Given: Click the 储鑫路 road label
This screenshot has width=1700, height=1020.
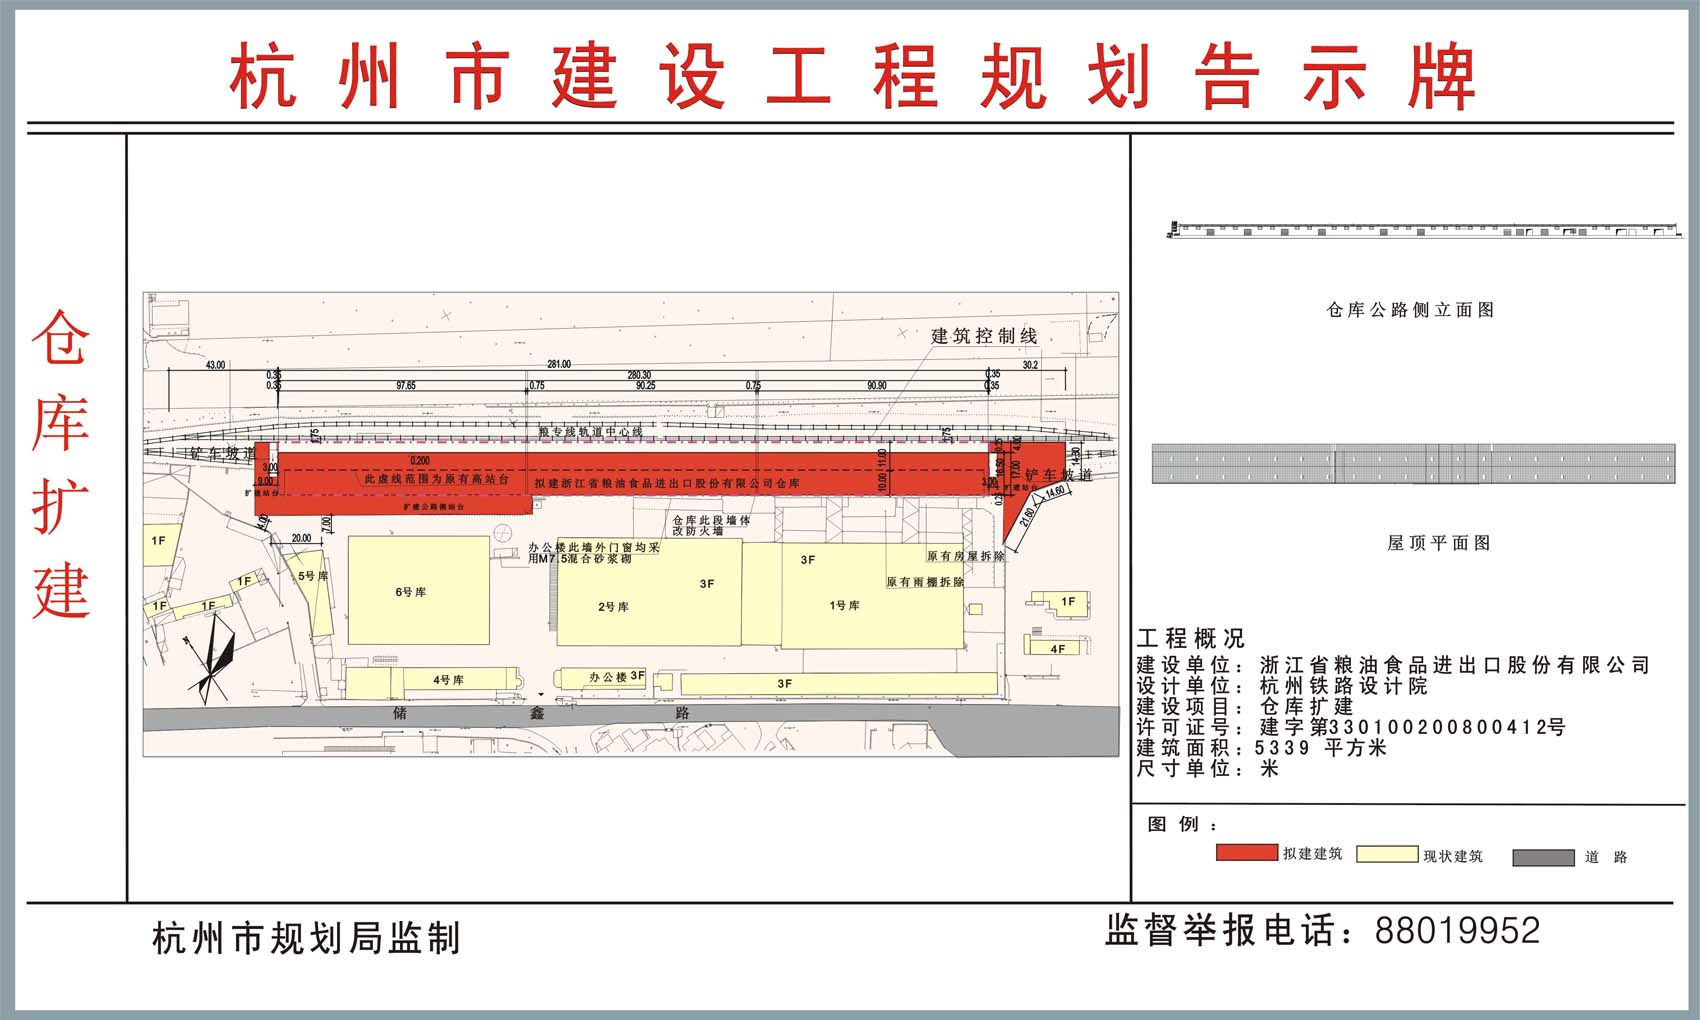Looking at the screenshot, I should point(541,713).
